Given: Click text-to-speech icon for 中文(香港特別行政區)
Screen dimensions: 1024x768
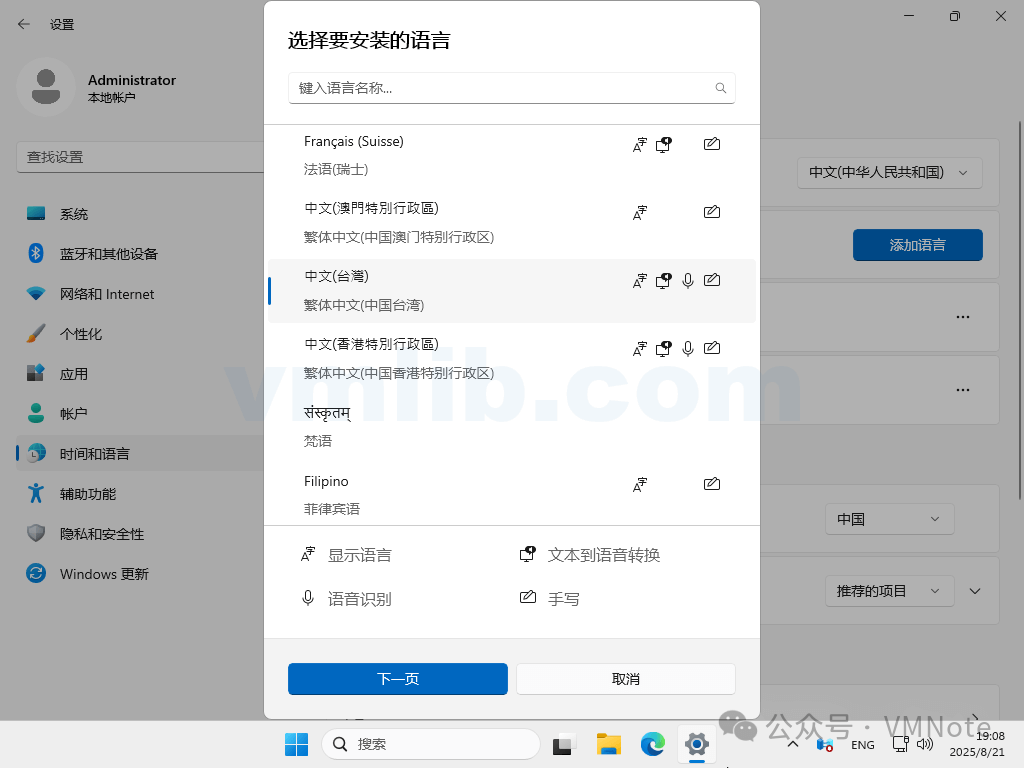Looking at the screenshot, I should 663,349.
